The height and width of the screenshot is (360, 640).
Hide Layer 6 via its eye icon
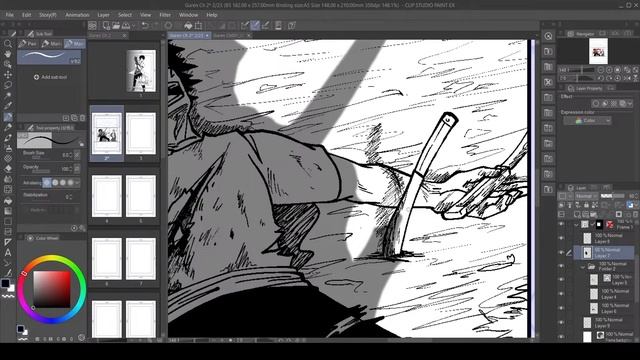(561, 308)
